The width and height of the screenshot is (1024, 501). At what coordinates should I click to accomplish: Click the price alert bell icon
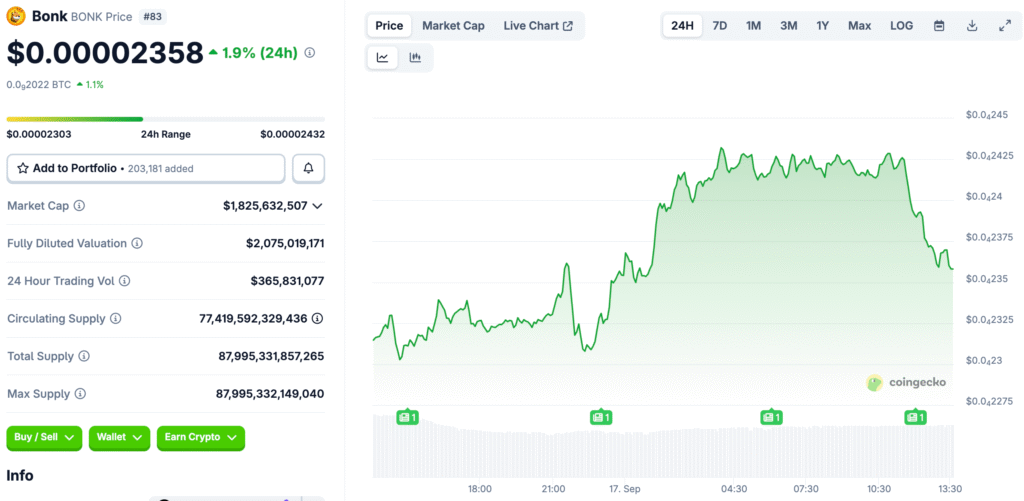pyautogui.click(x=308, y=168)
